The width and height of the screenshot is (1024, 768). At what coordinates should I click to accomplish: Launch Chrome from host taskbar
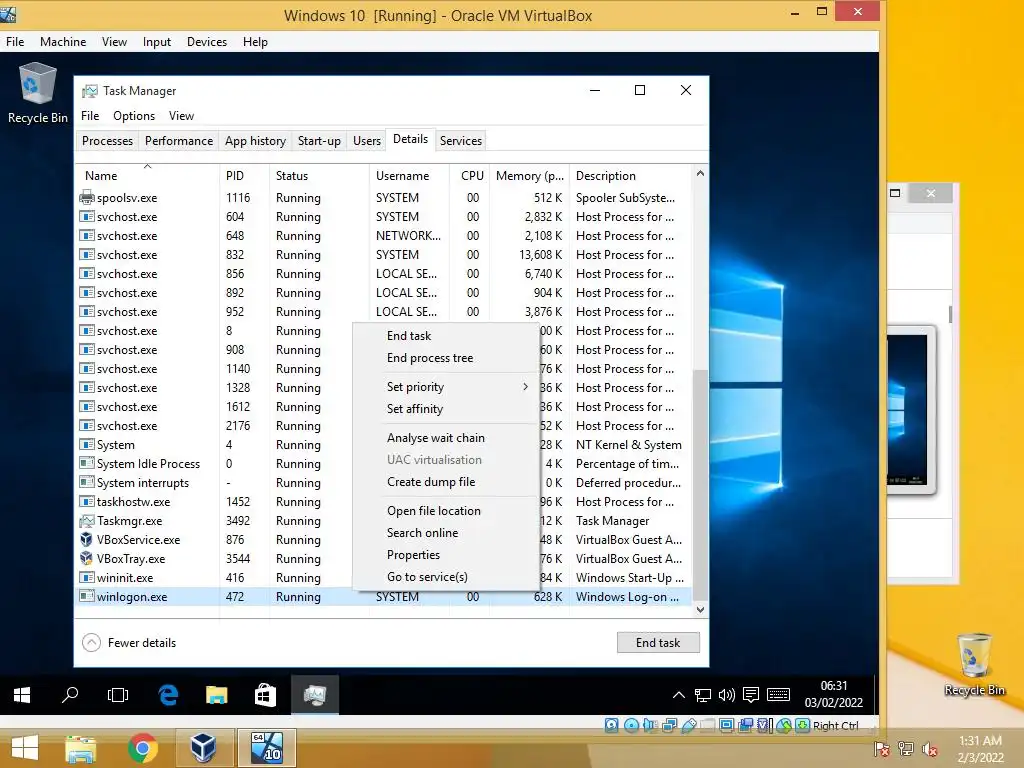(x=142, y=748)
